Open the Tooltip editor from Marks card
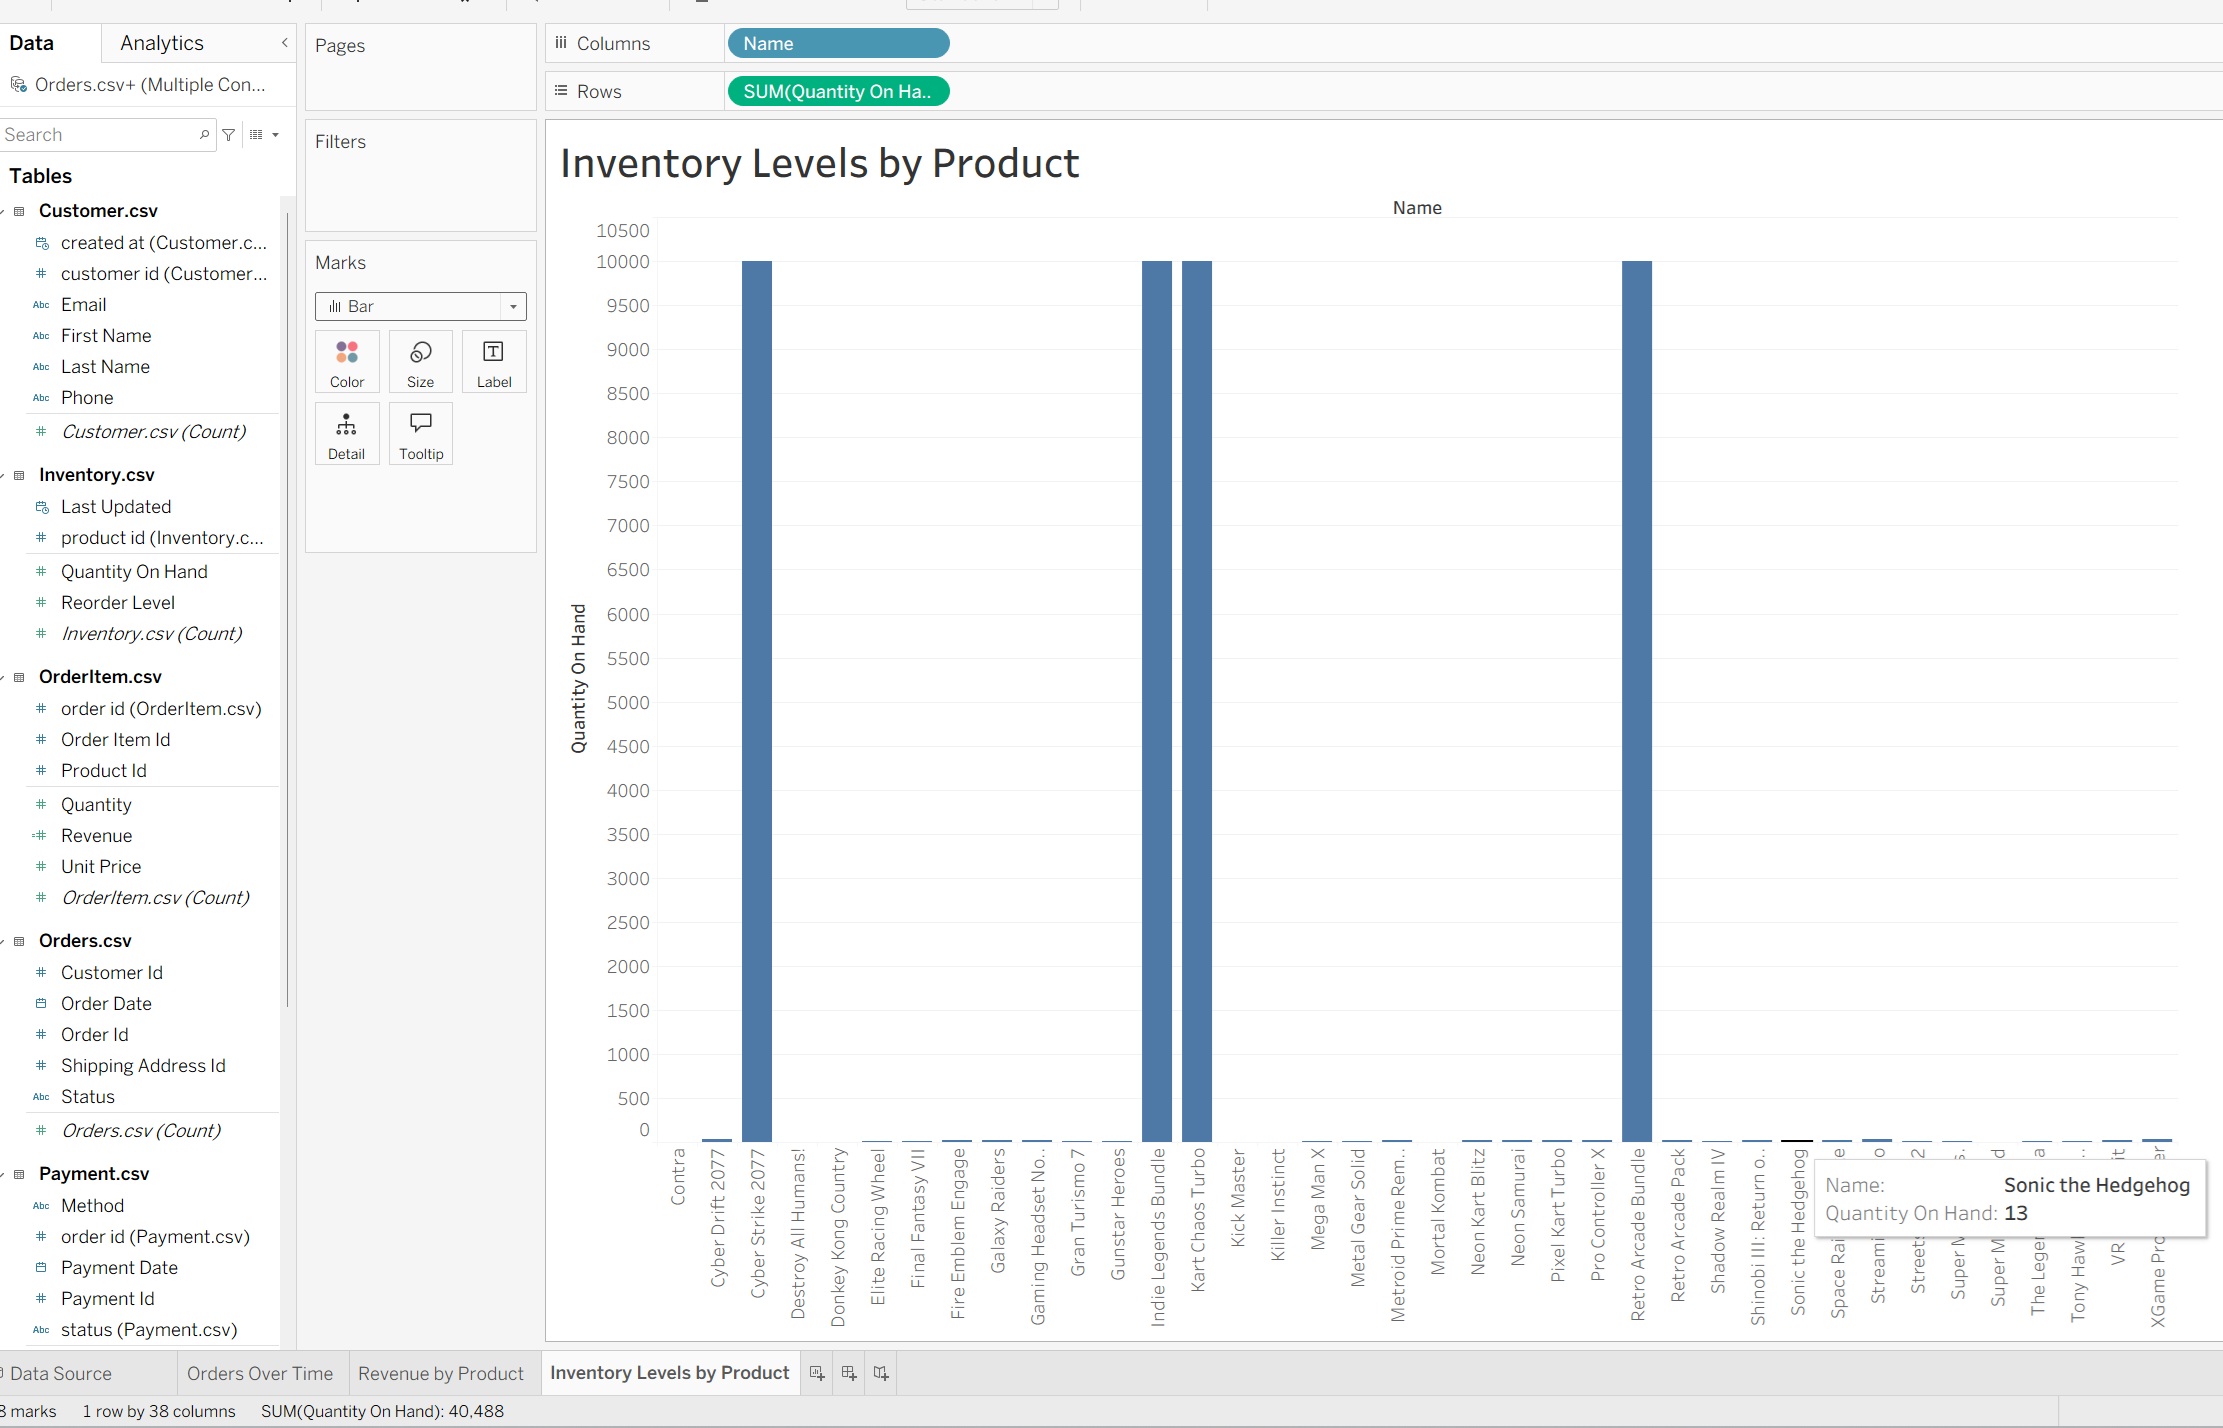 click(420, 433)
